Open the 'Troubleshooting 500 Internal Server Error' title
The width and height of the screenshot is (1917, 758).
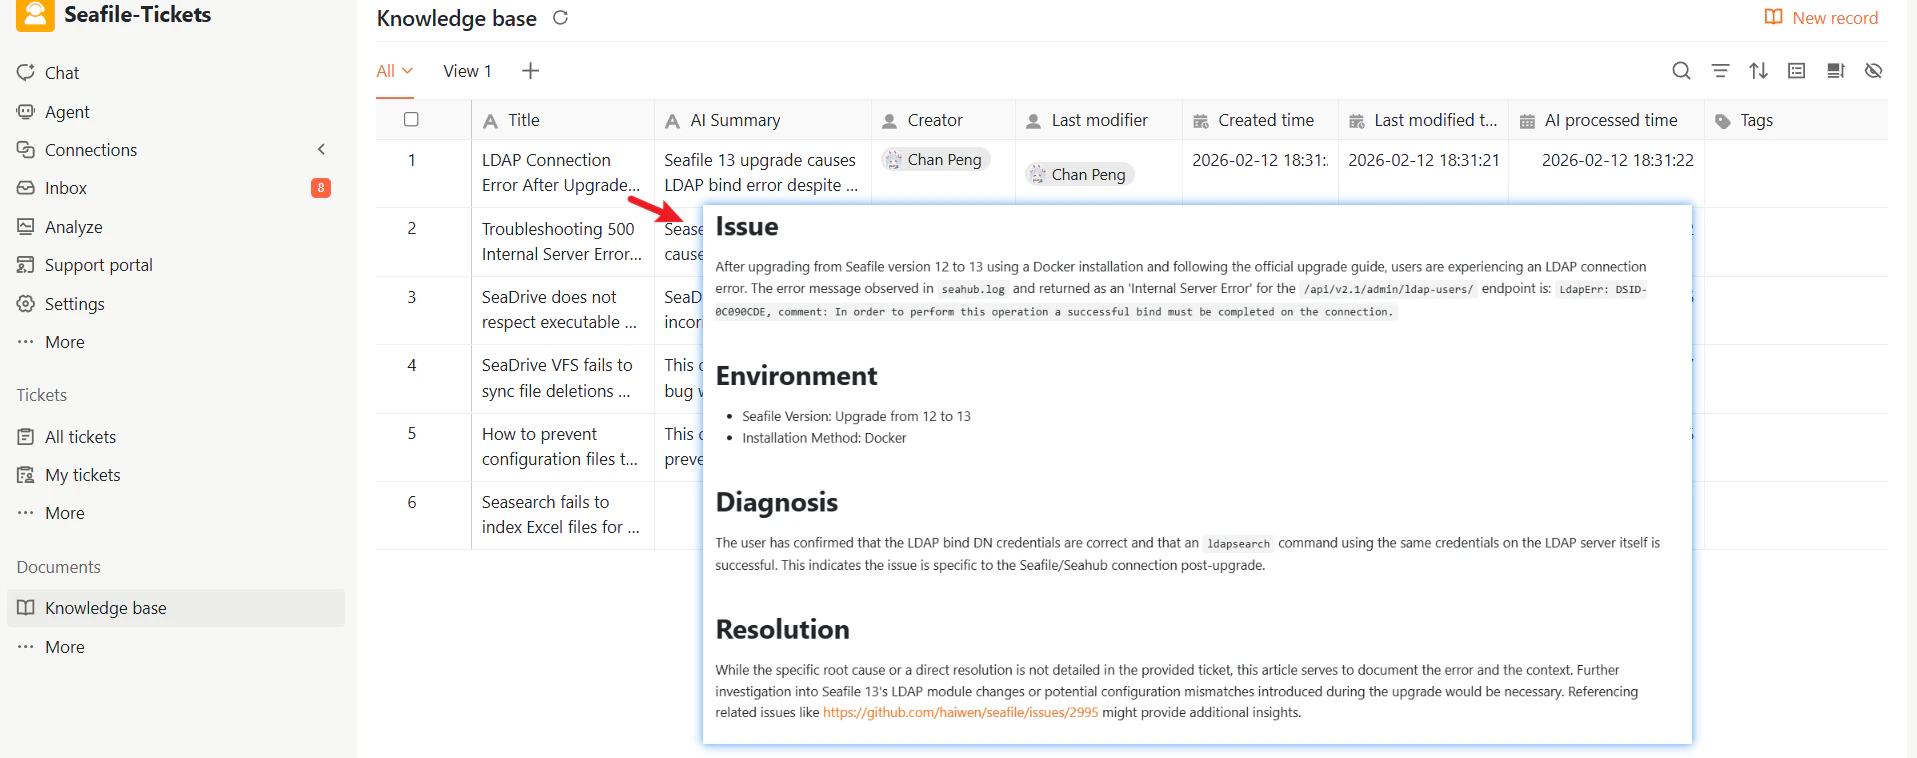pyautogui.click(x=562, y=241)
